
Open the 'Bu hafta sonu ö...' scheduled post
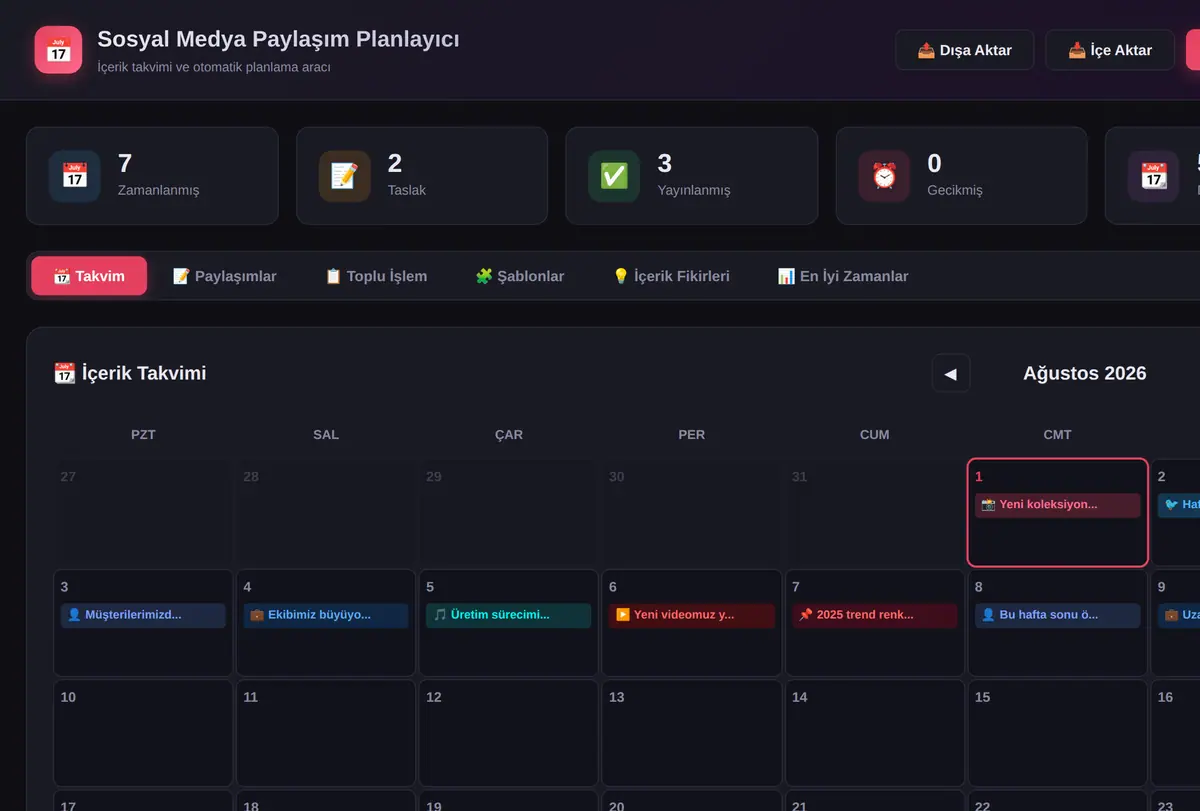coord(1058,615)
